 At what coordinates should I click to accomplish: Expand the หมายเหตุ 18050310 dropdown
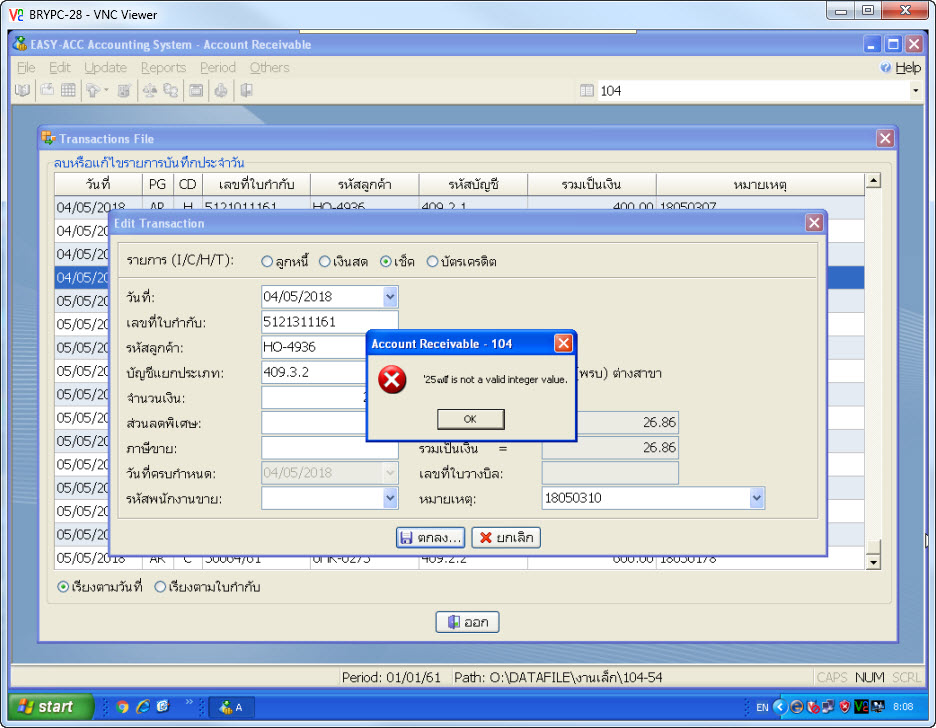[x=756, y=498]
